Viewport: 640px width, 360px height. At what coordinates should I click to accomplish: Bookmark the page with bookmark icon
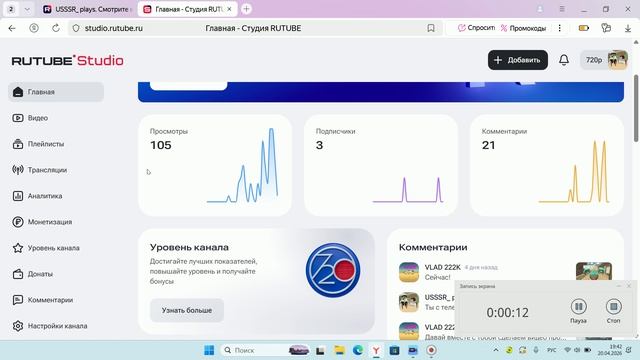point(431,28)
